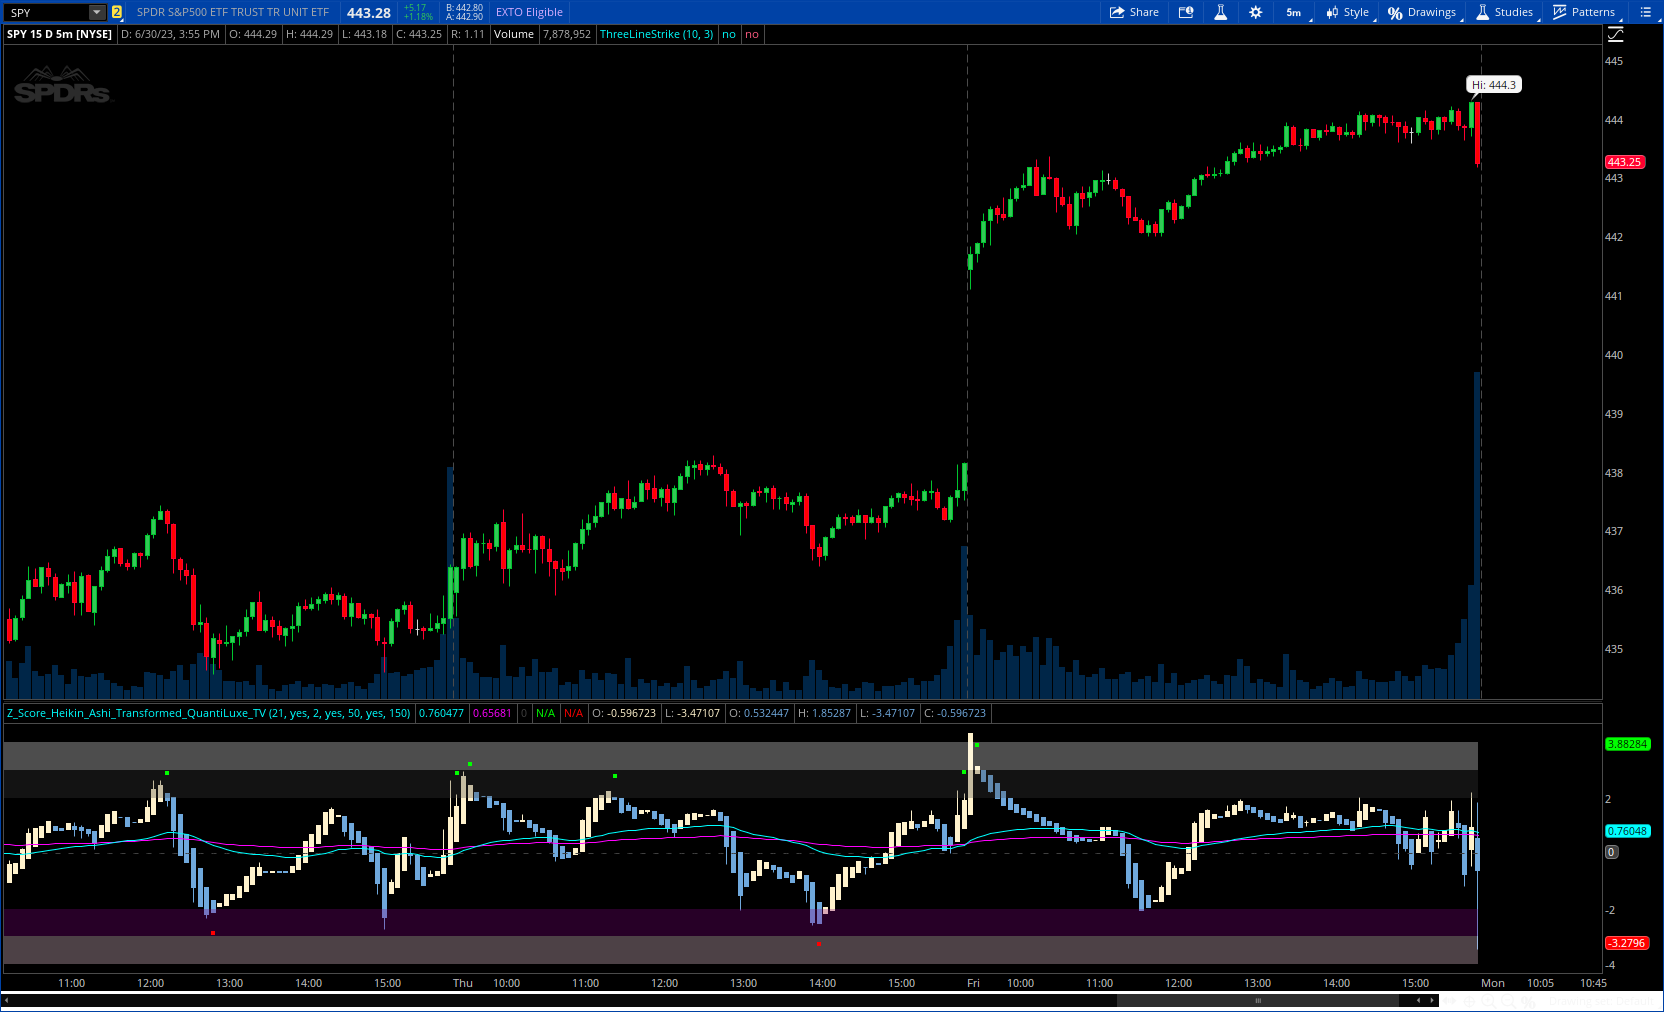
Task: Open the Style menu
Action: [x=1348, y=12]
